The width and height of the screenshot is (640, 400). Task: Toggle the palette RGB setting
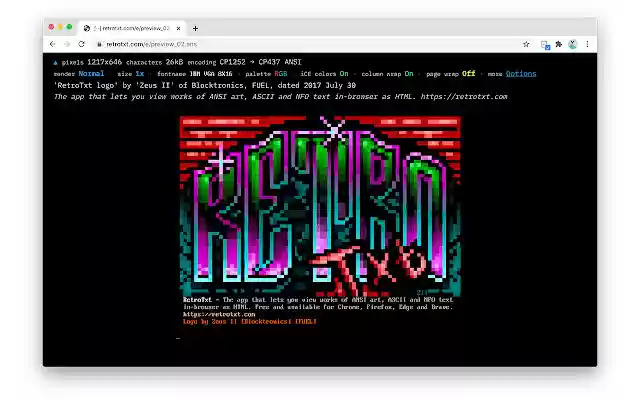[x=281, y=73]
